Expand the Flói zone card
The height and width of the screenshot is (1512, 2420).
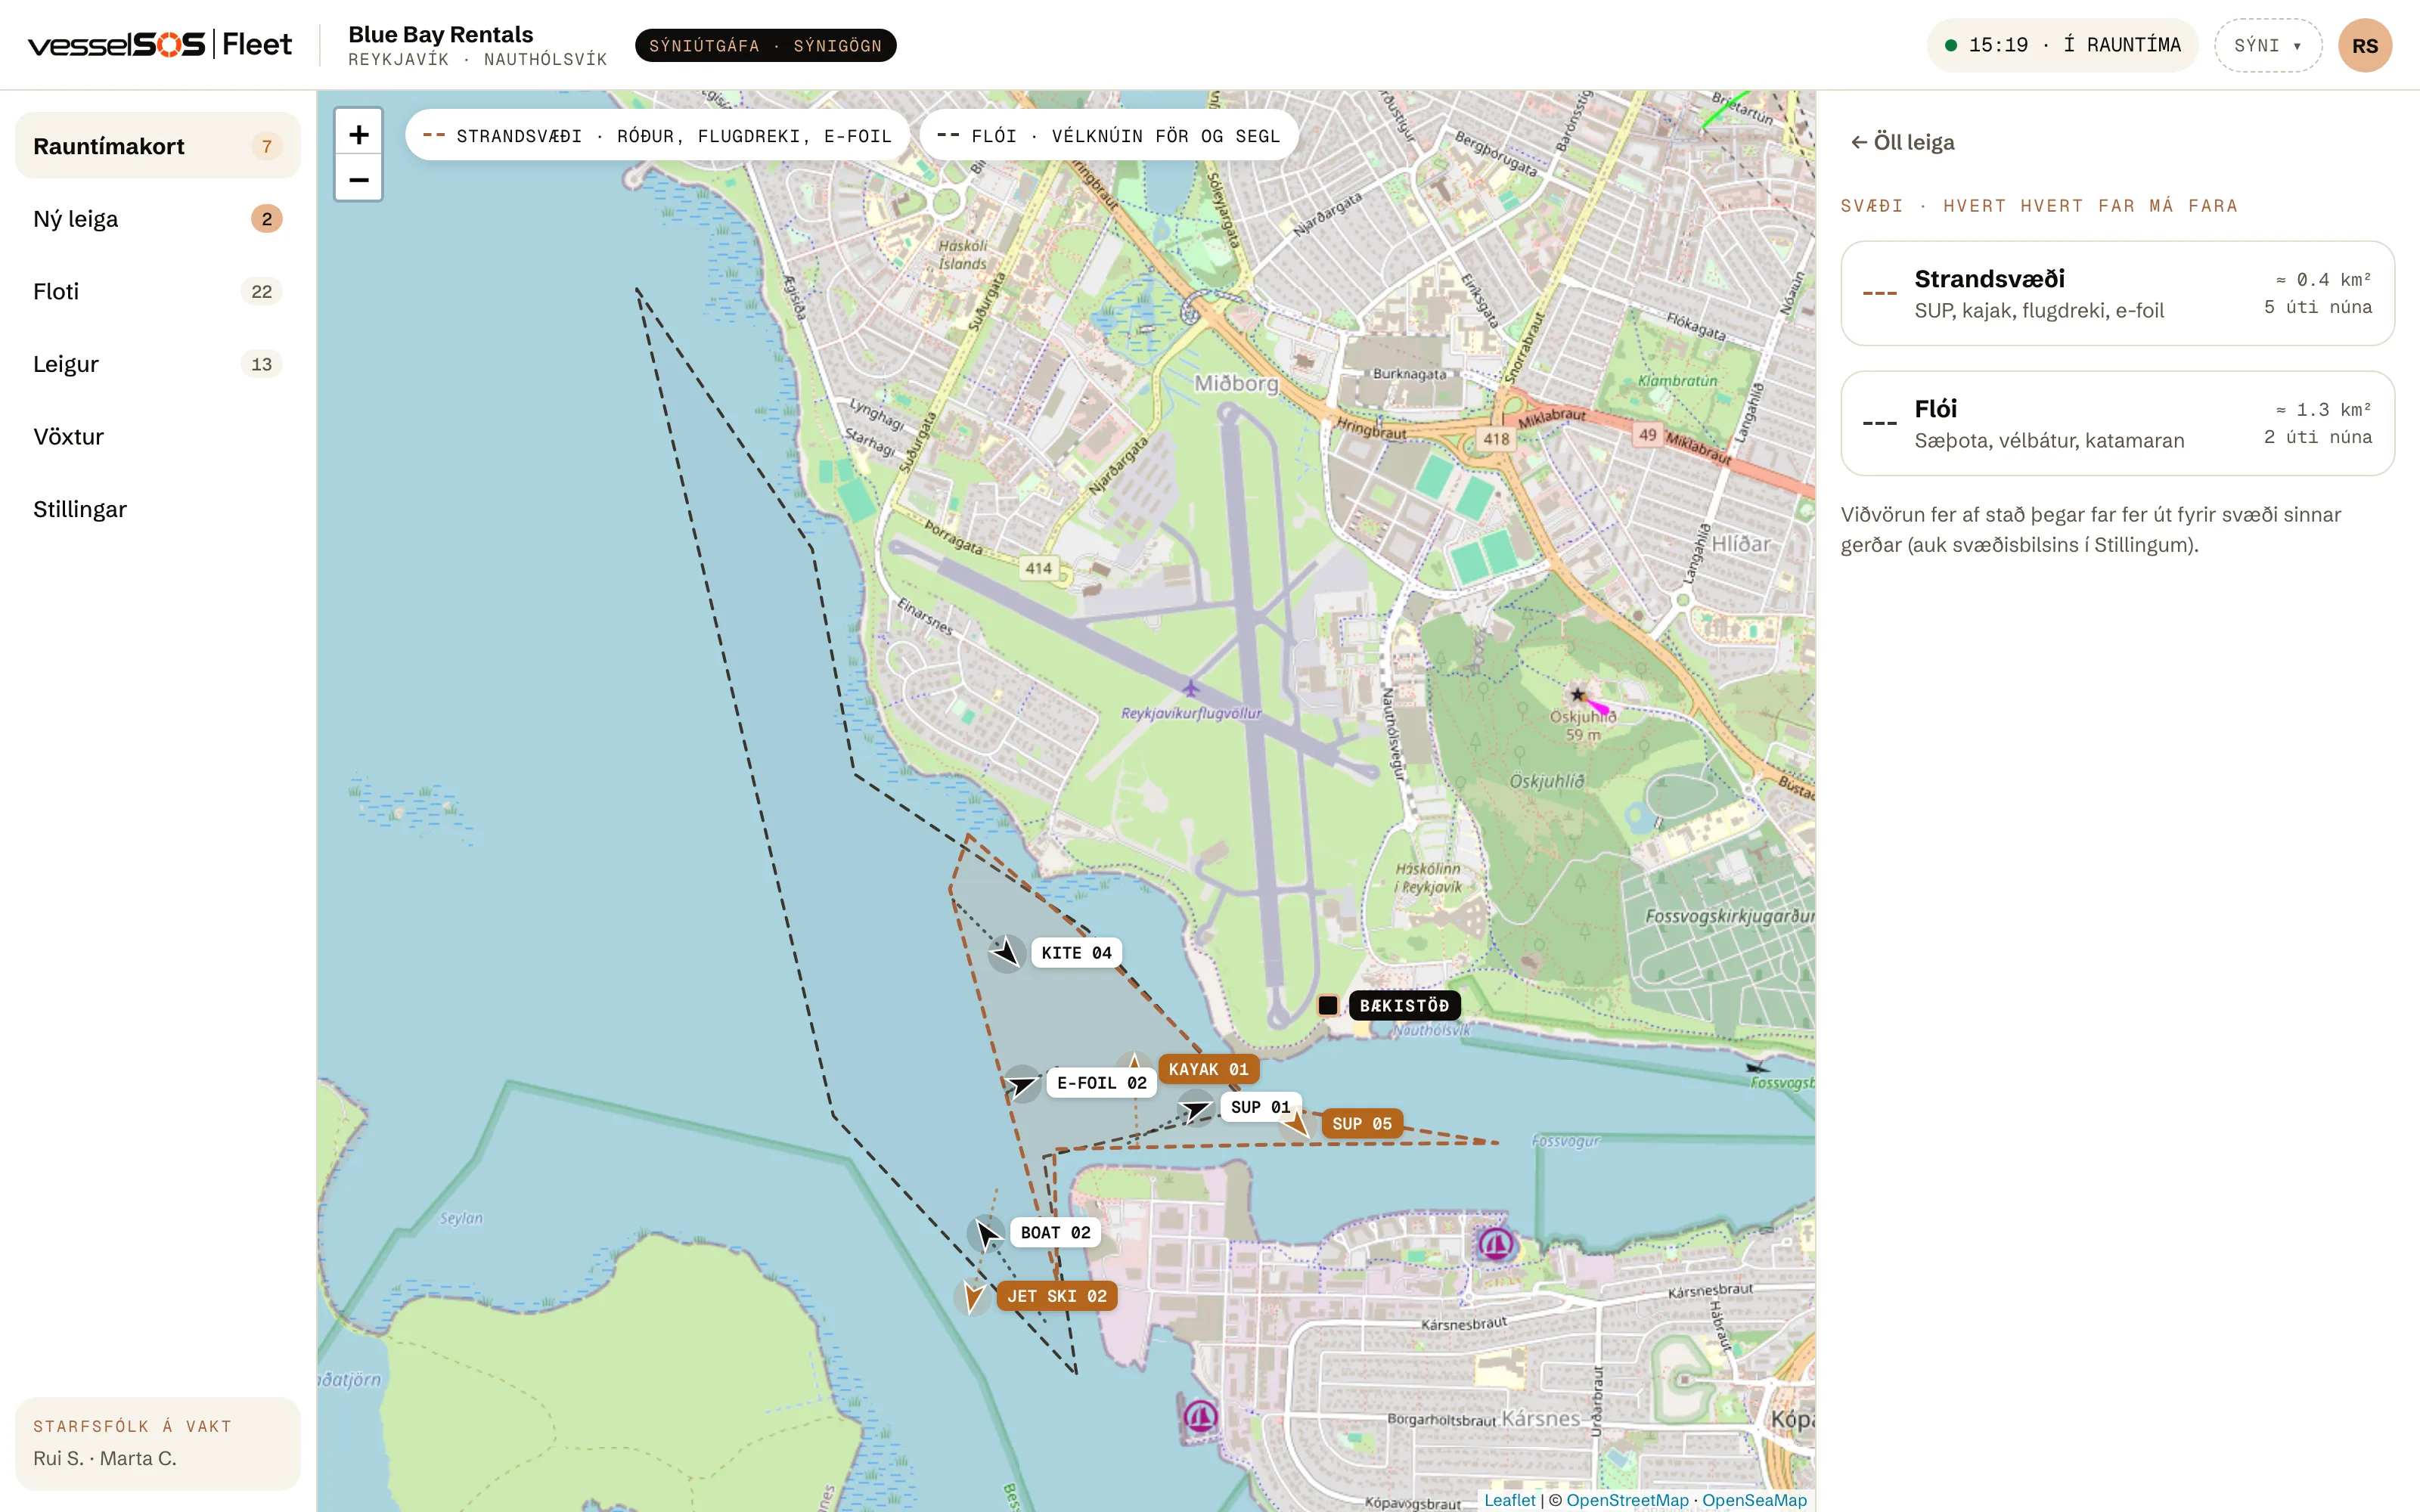2117,423
